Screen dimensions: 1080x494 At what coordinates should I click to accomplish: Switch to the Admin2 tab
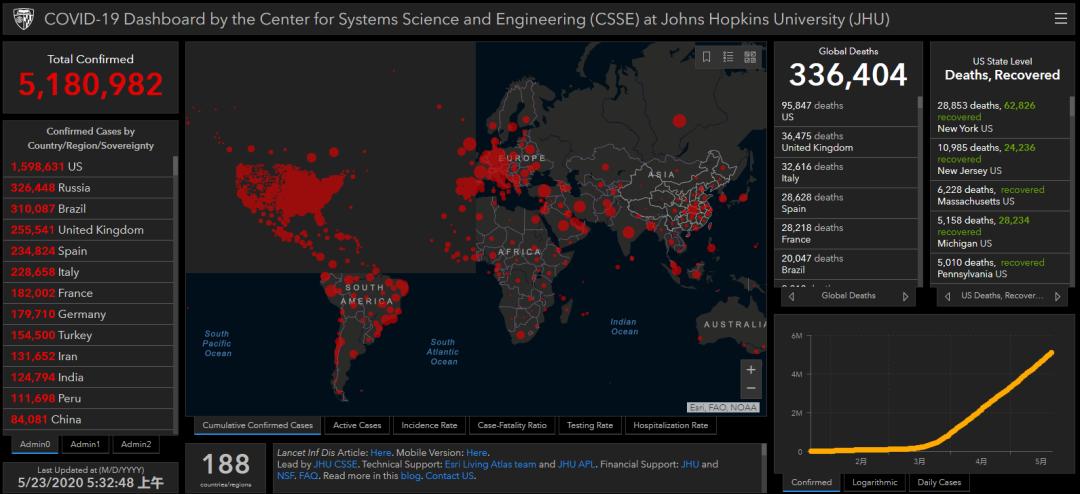(135, 444)
